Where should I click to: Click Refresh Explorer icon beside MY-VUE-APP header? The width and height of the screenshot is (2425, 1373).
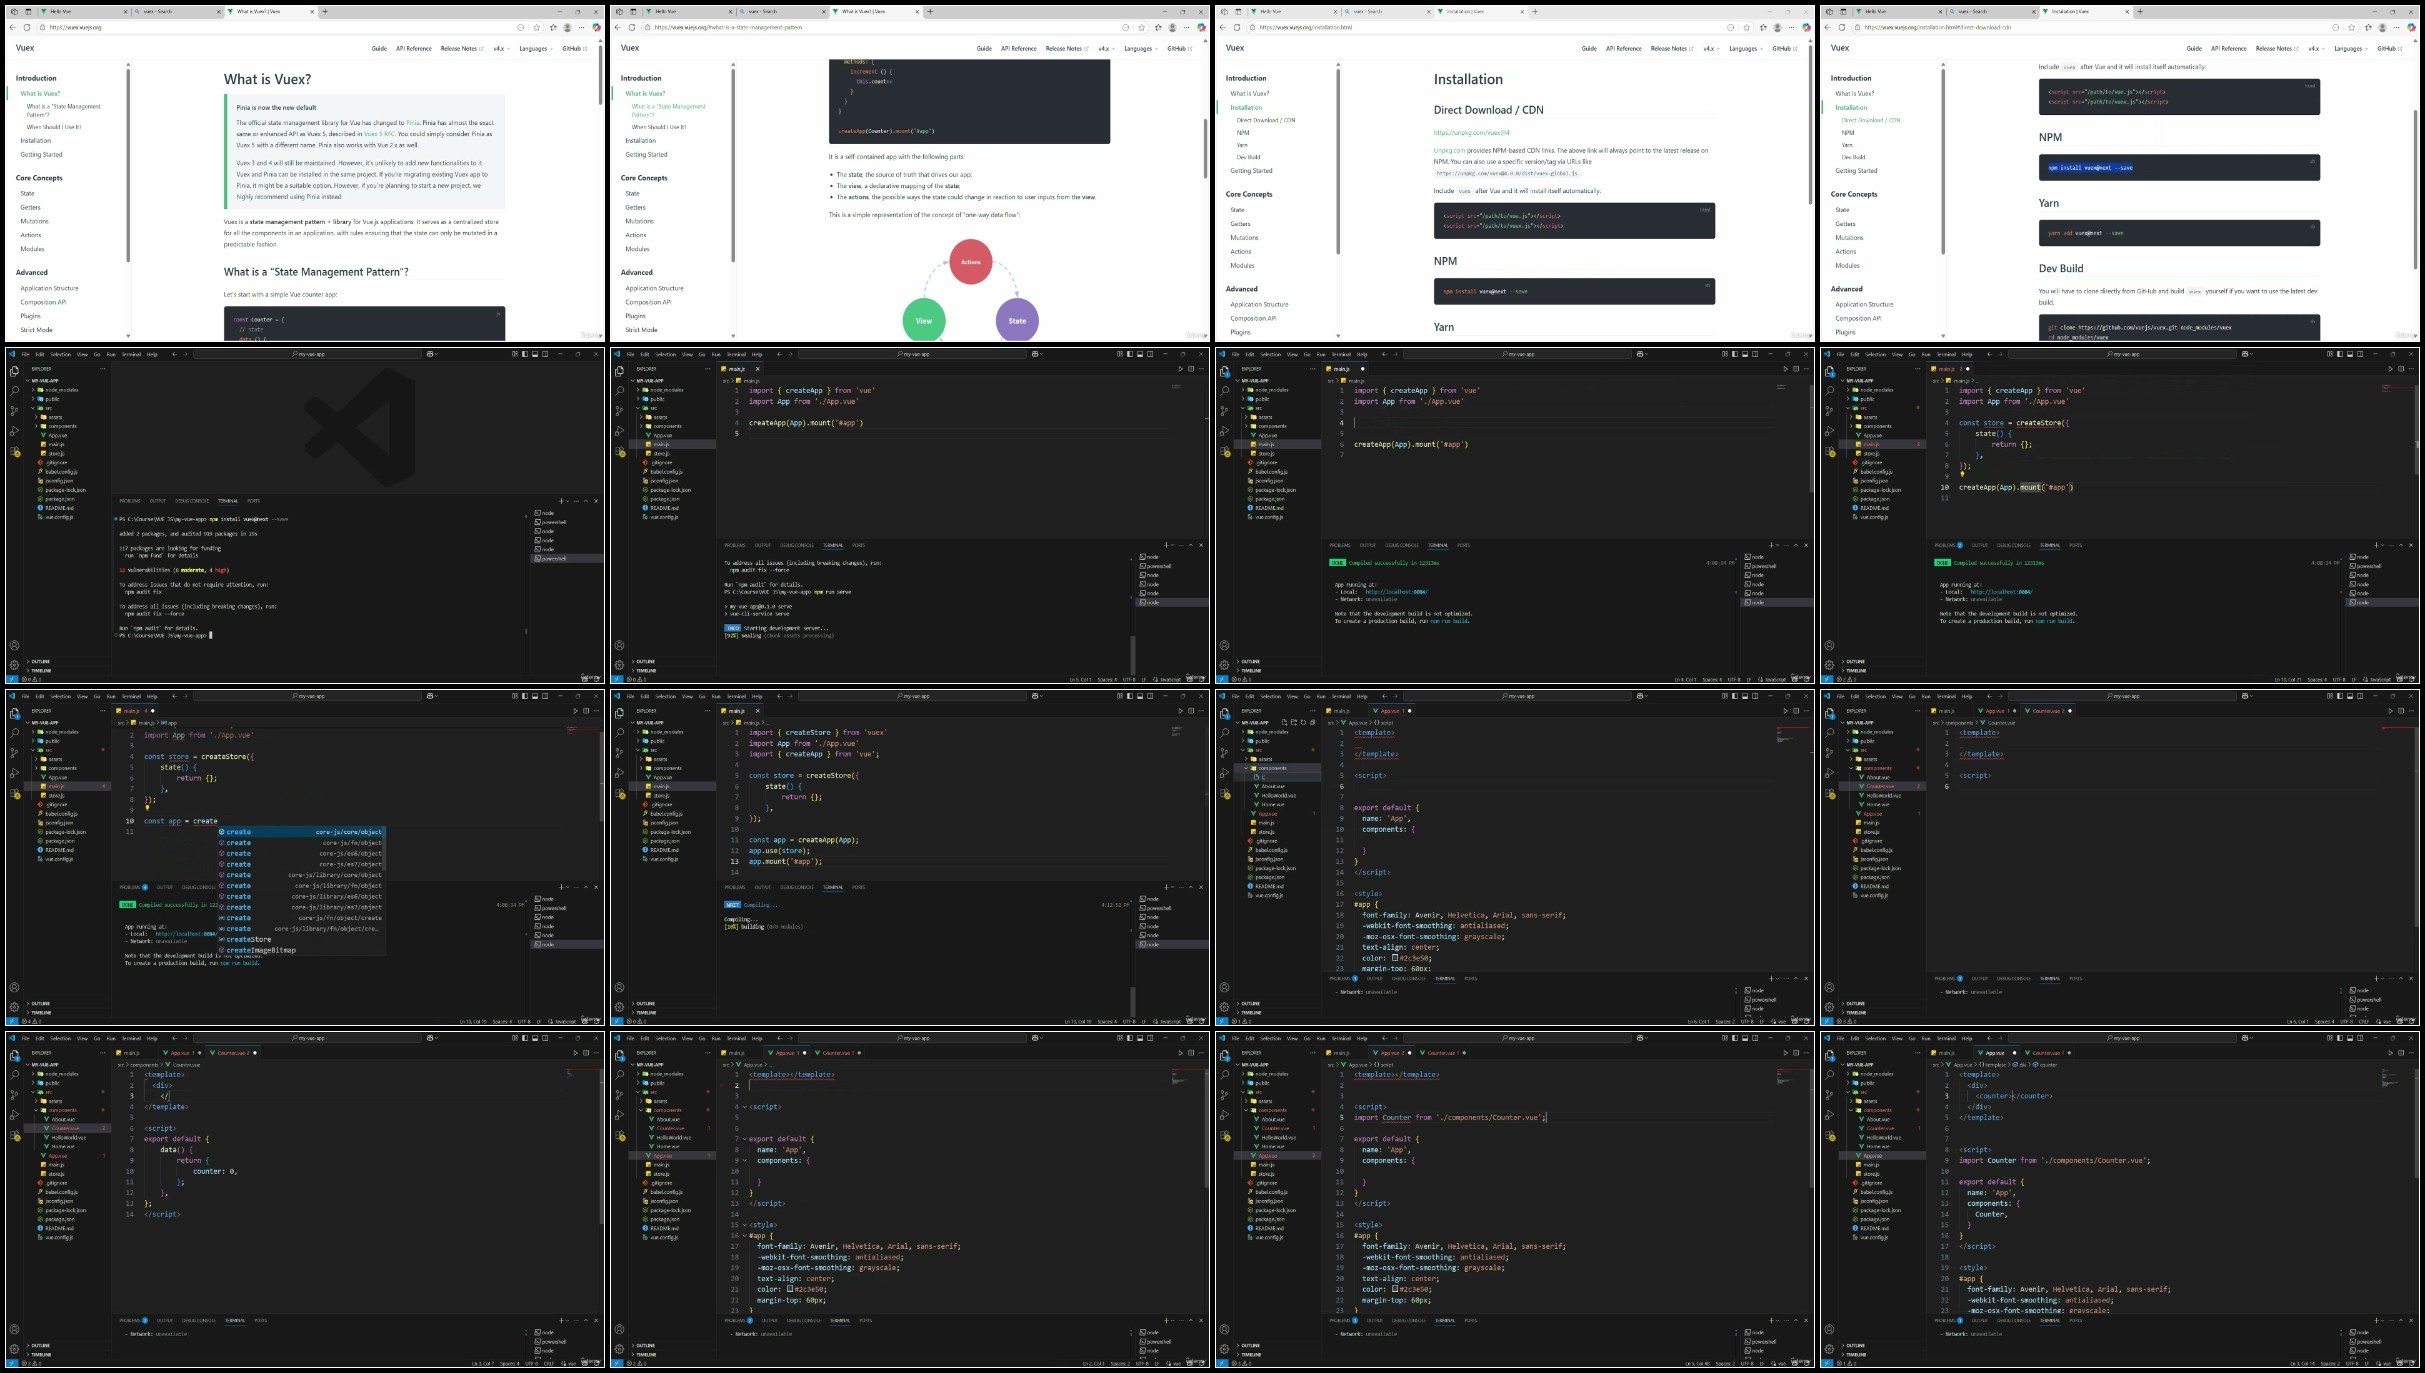coord(1303,722)
